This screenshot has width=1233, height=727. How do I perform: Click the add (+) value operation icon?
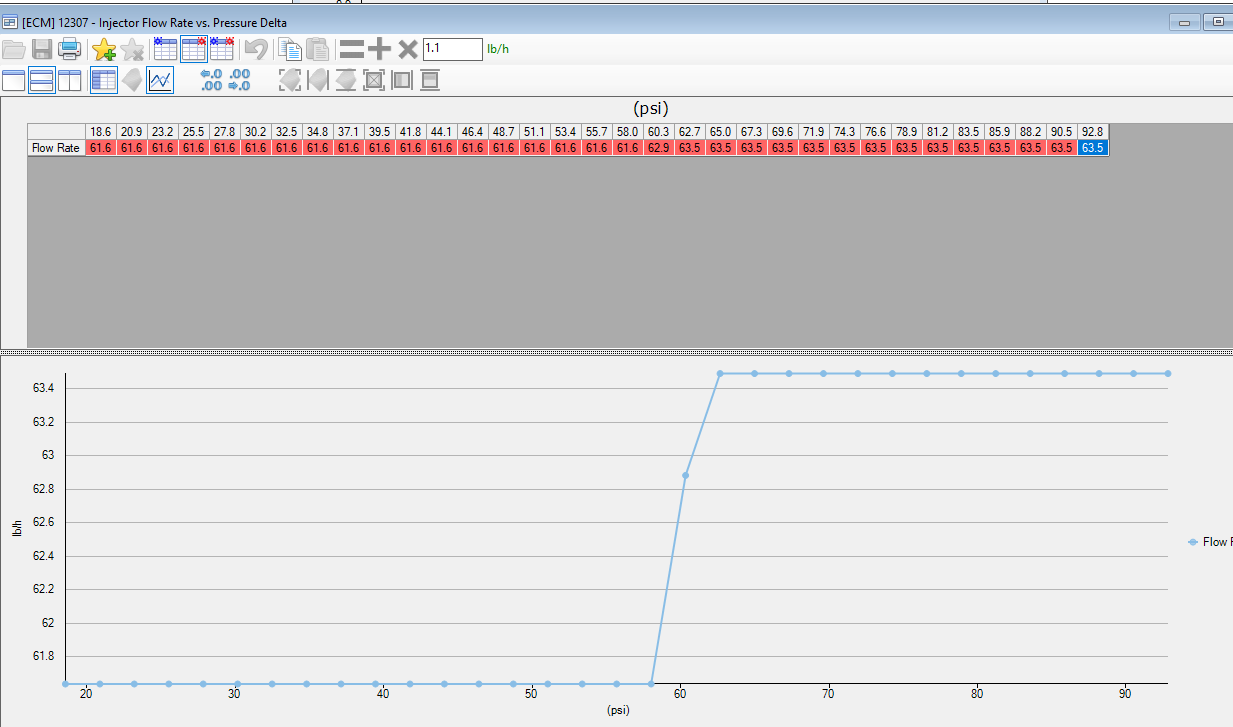(x=380, y=49)
